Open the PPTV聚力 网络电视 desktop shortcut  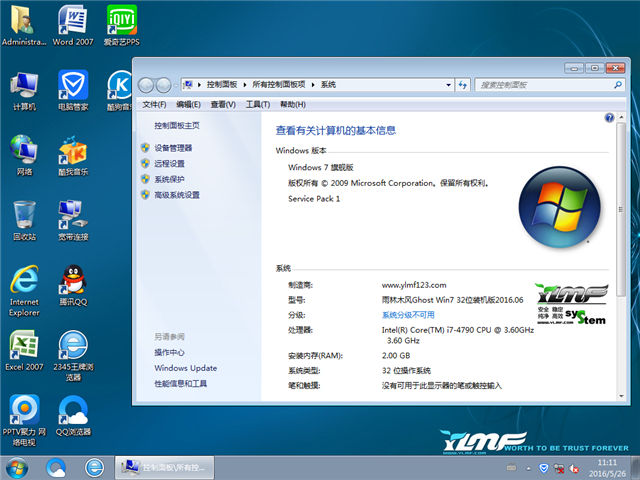pyautogui.click(x=24, y=420)
